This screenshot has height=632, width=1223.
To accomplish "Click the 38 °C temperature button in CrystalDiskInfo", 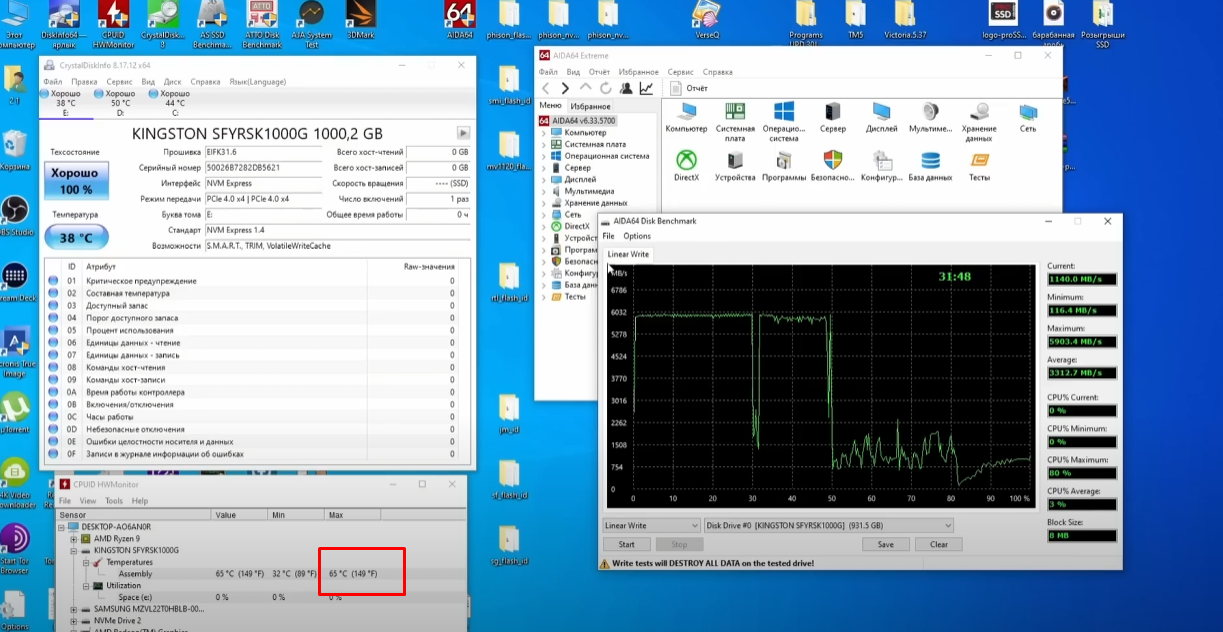I will (x=75, y=238).
